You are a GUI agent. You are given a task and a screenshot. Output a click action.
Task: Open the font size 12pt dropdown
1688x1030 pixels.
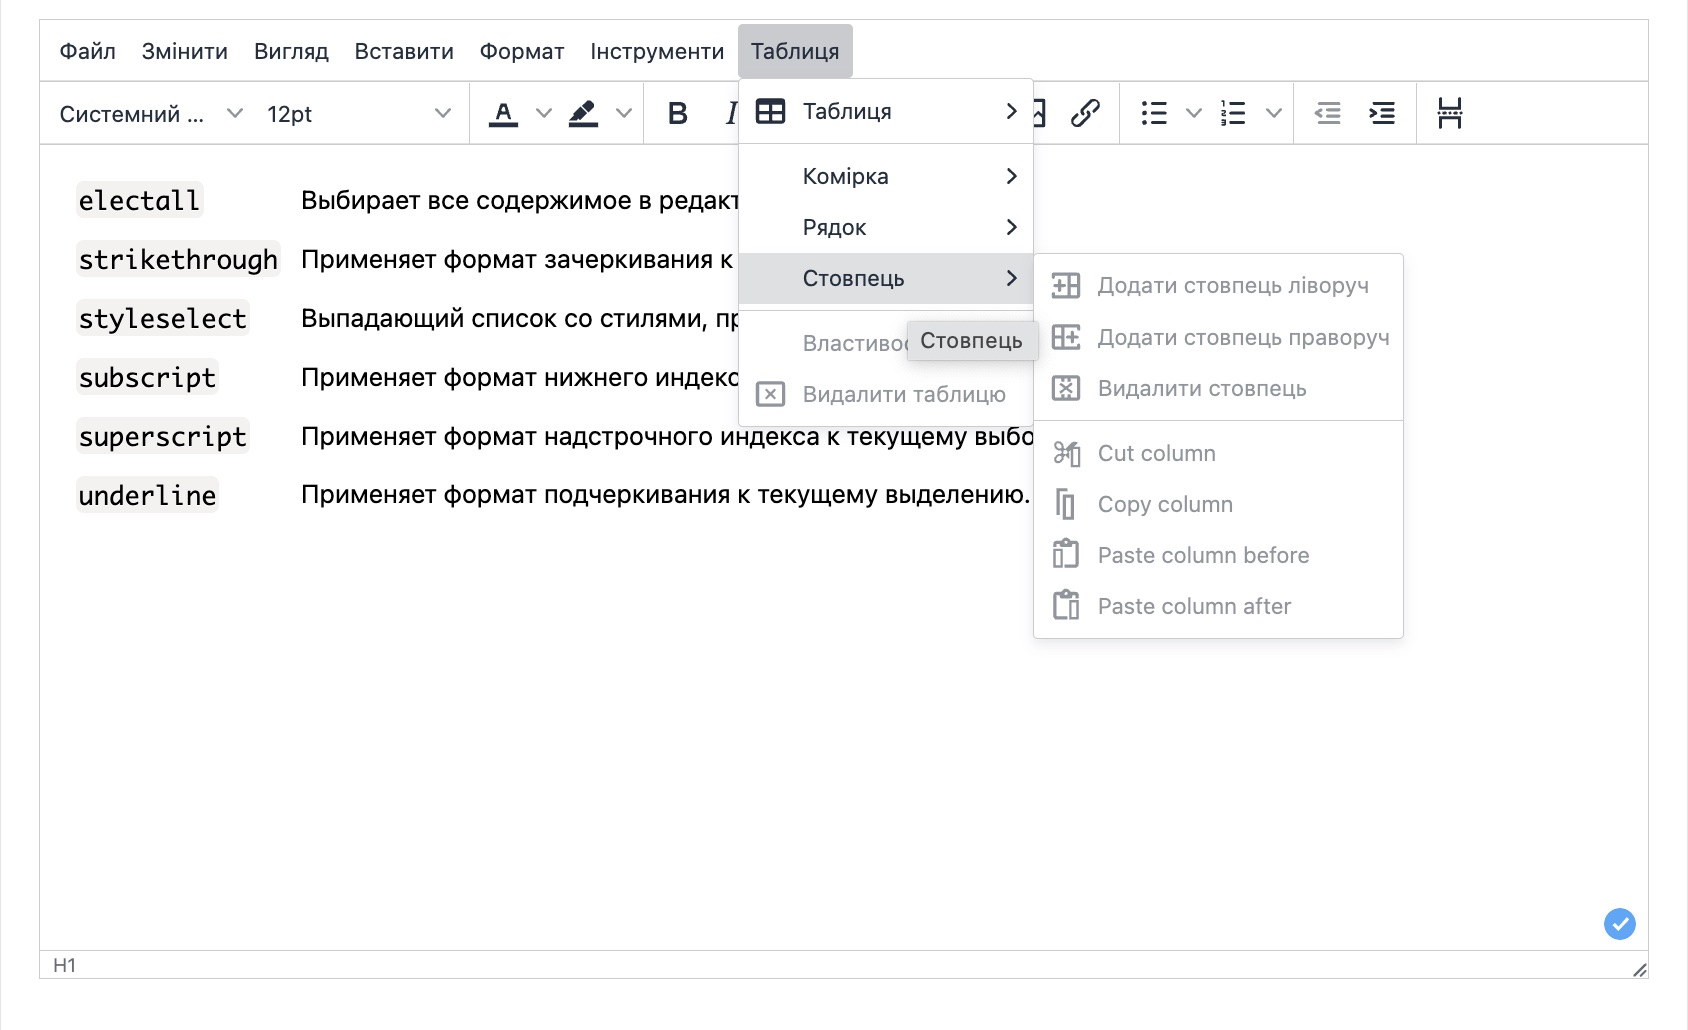[358, 114]
